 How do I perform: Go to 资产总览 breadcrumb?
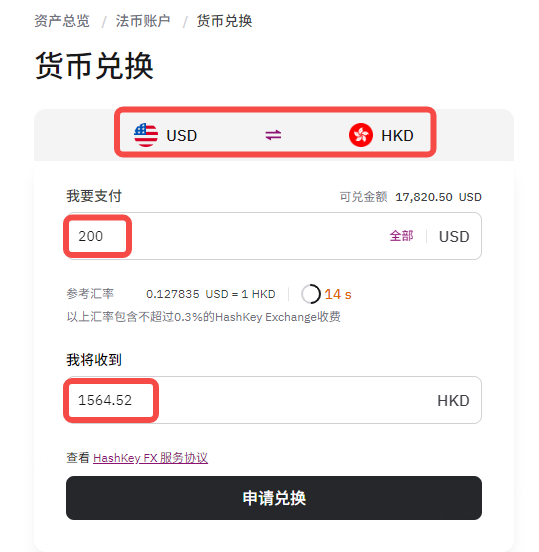(62, 21)
